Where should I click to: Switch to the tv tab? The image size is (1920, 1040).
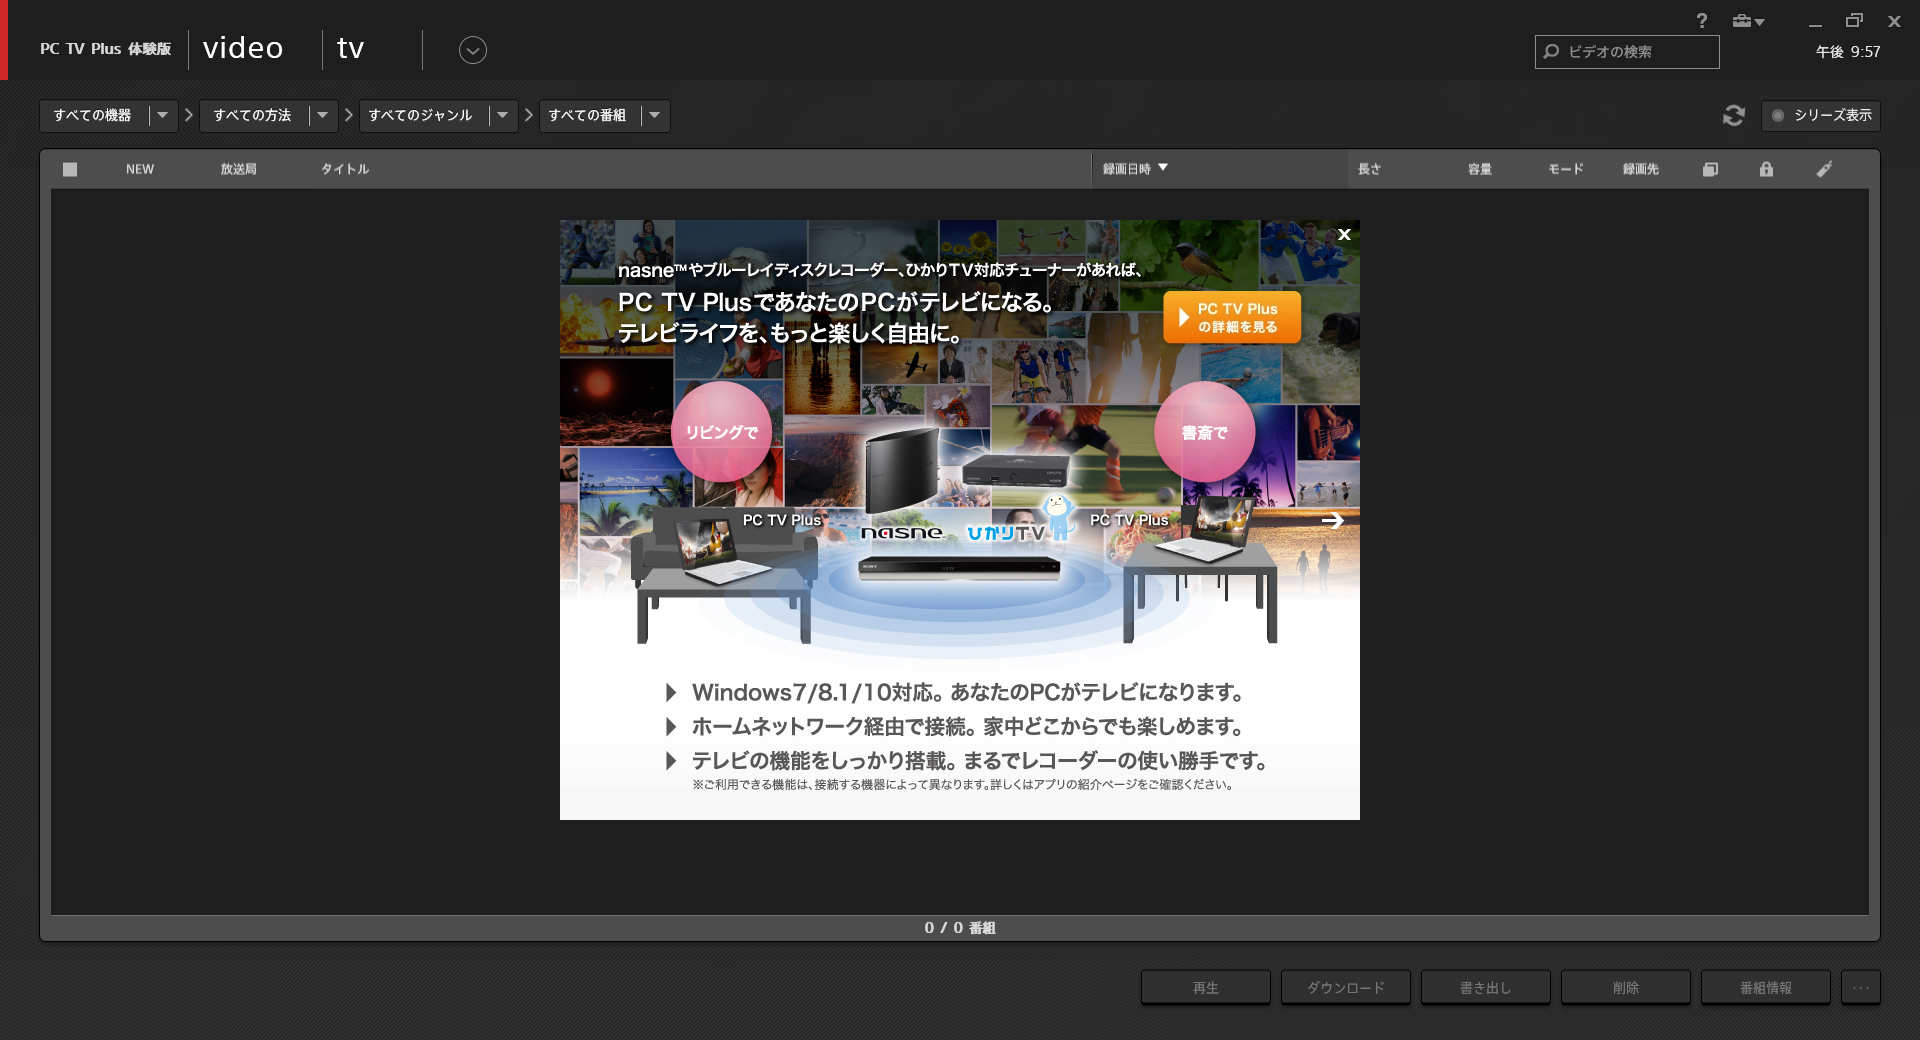point(350,48)
